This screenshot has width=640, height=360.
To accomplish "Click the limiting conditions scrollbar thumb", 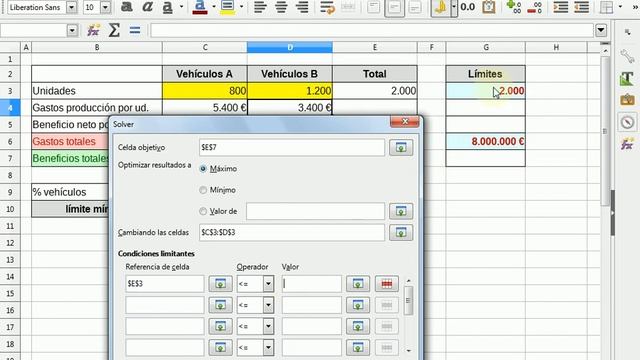I will 408,301.
